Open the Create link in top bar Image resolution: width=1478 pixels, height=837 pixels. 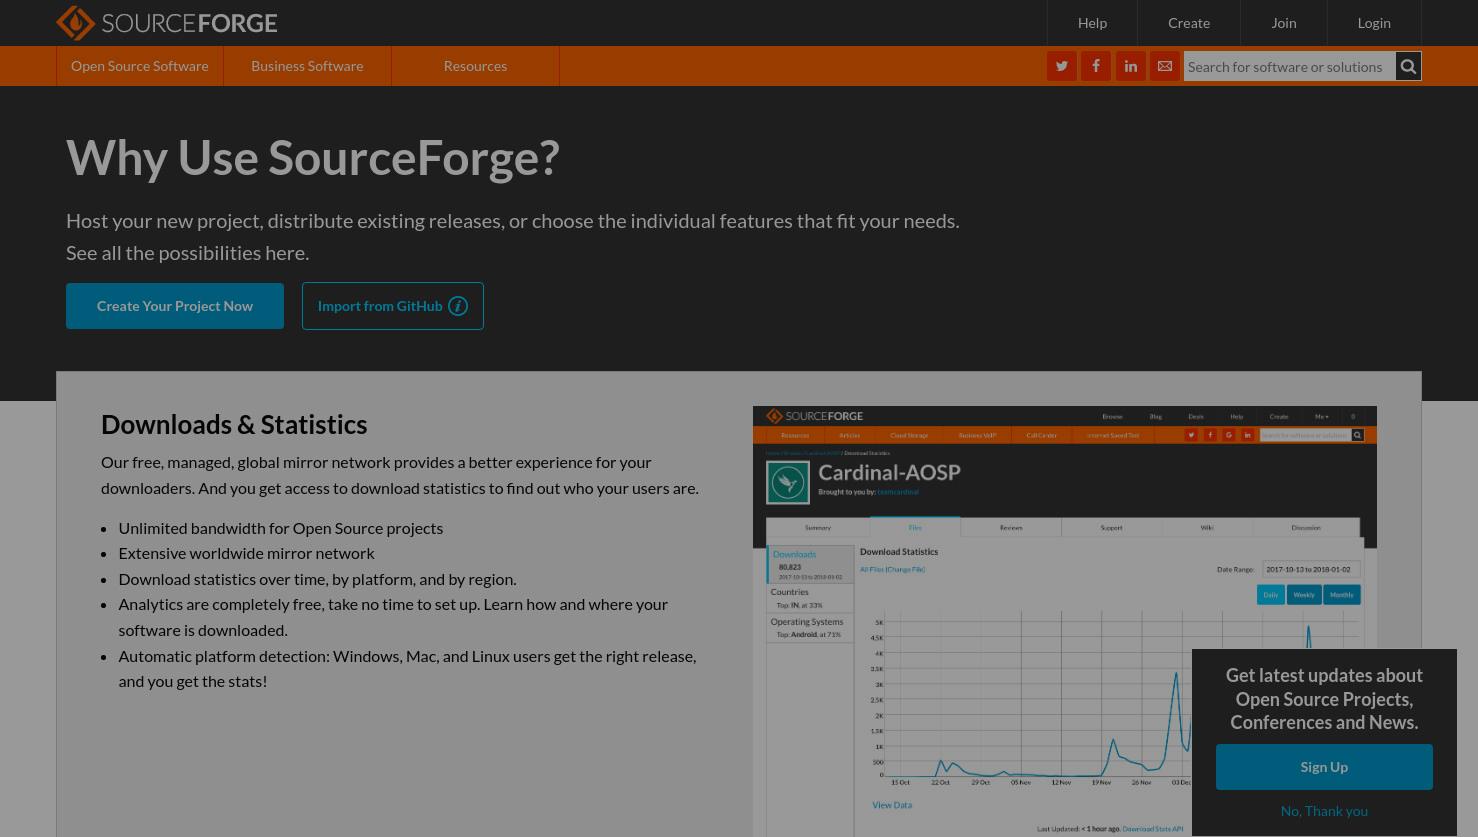[1189, 23]
